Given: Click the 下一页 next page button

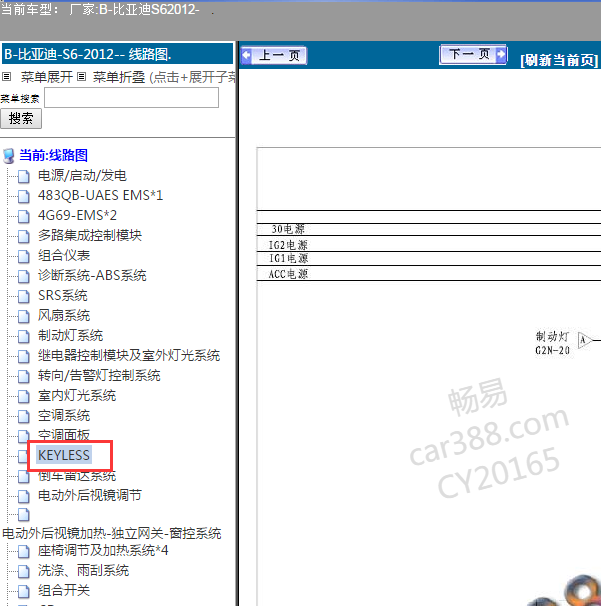Looking at the screenshot, I should 473,54.
